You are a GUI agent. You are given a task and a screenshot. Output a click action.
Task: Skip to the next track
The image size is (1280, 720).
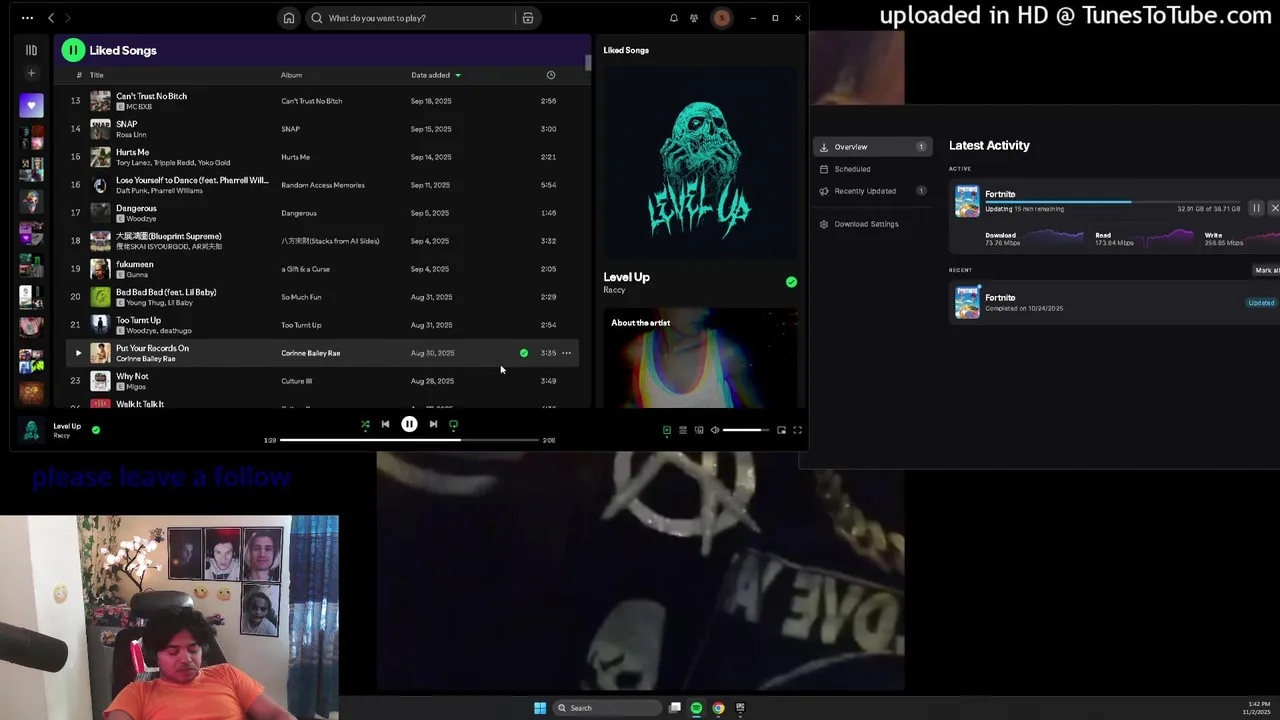(x=433, y=424)
